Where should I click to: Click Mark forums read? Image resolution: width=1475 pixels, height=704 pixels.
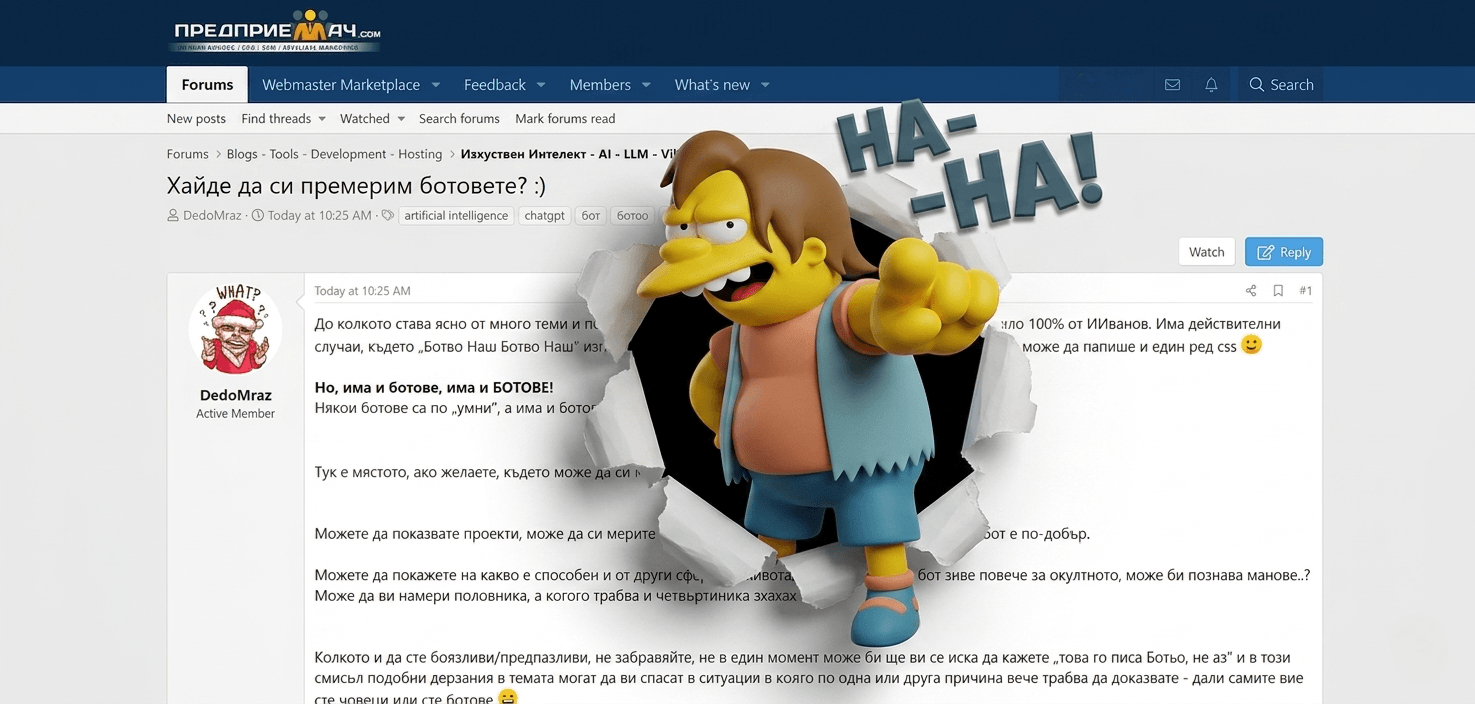coord(565,118)
